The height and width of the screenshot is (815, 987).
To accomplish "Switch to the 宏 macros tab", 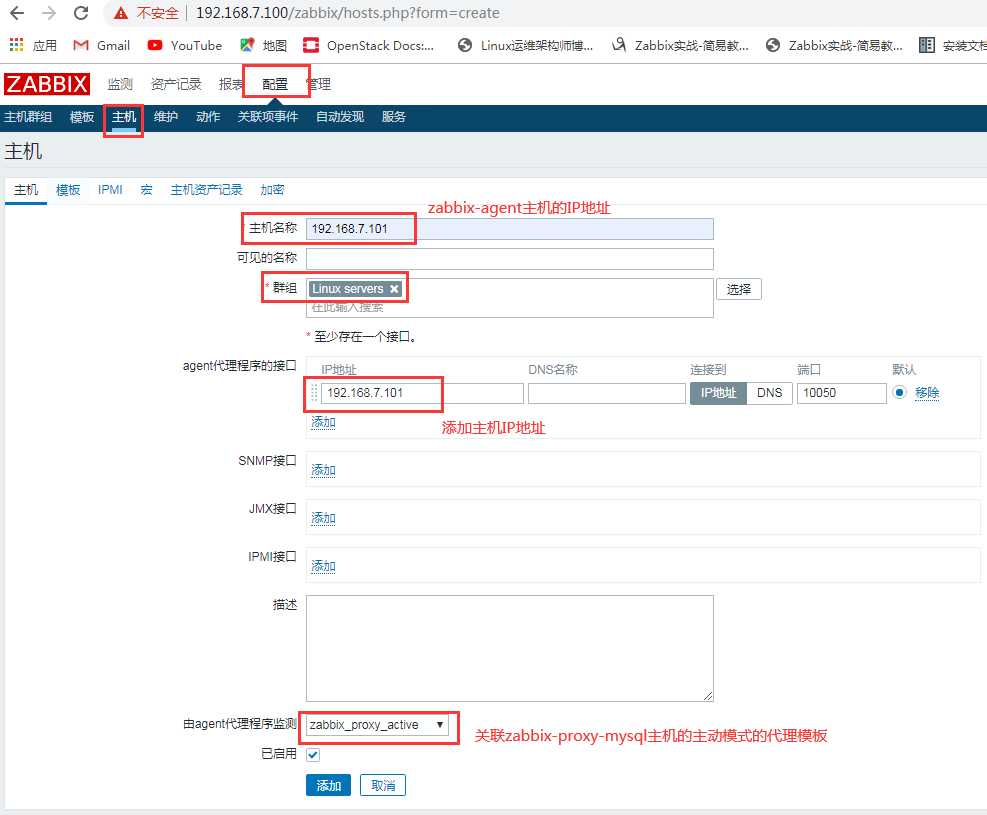I will pyautogui.click(x=147, y=190).
